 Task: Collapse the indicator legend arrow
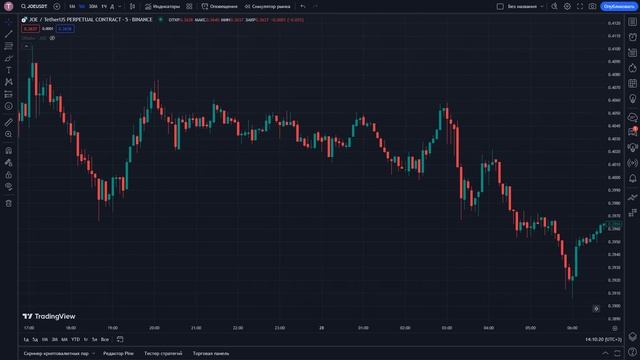[27, 46]
